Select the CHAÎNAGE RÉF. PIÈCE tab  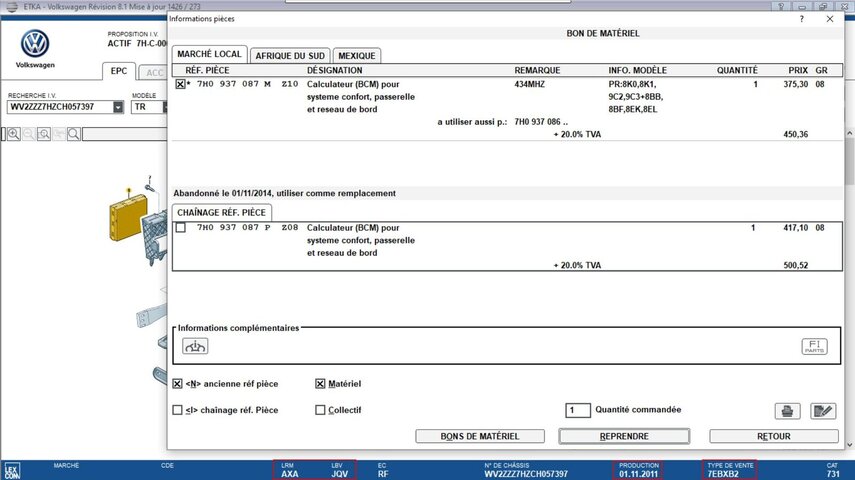point(221,212)
